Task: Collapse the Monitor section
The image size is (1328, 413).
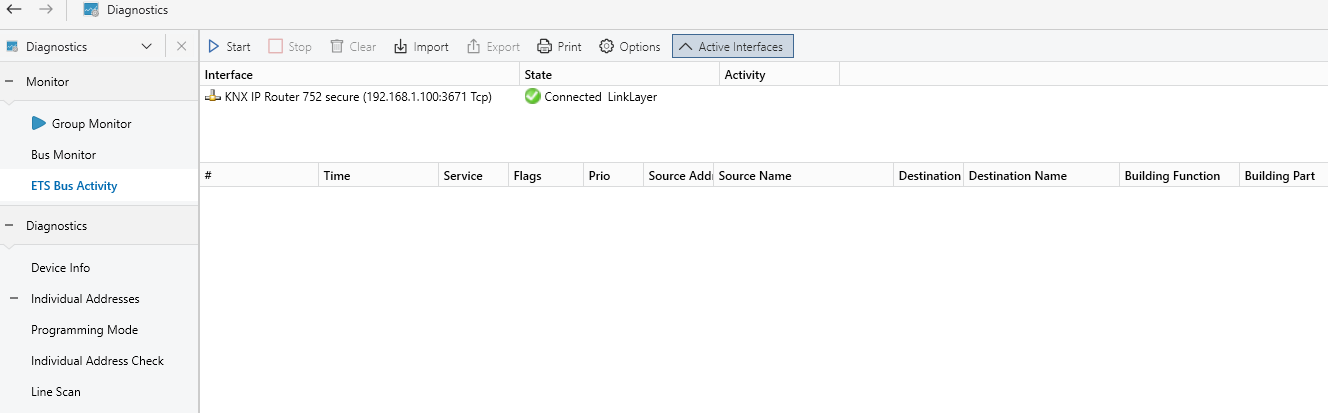Action: point(9,82)
